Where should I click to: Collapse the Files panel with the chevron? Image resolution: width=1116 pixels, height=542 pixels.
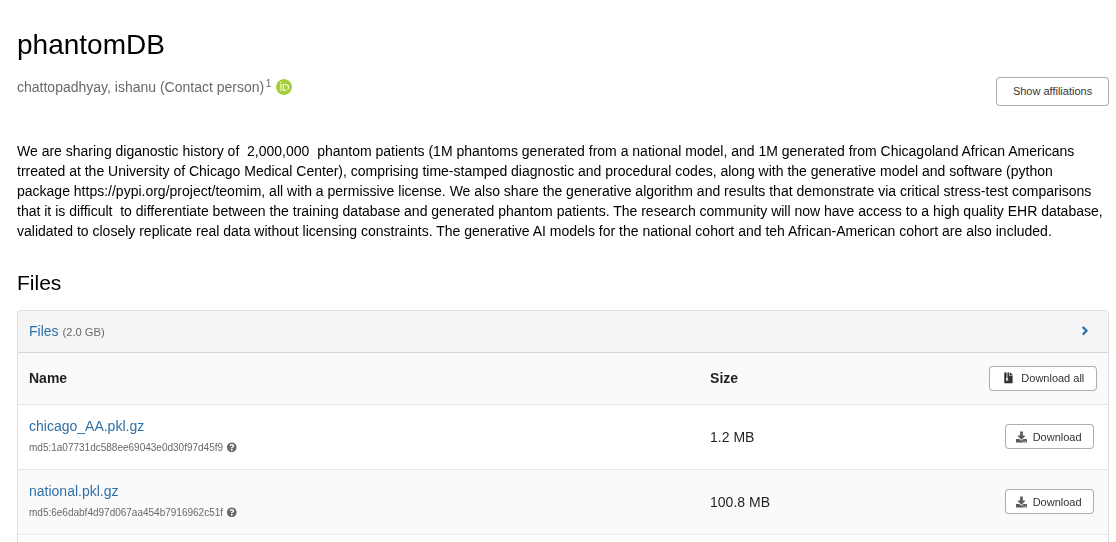click(x=1084, y=331)
